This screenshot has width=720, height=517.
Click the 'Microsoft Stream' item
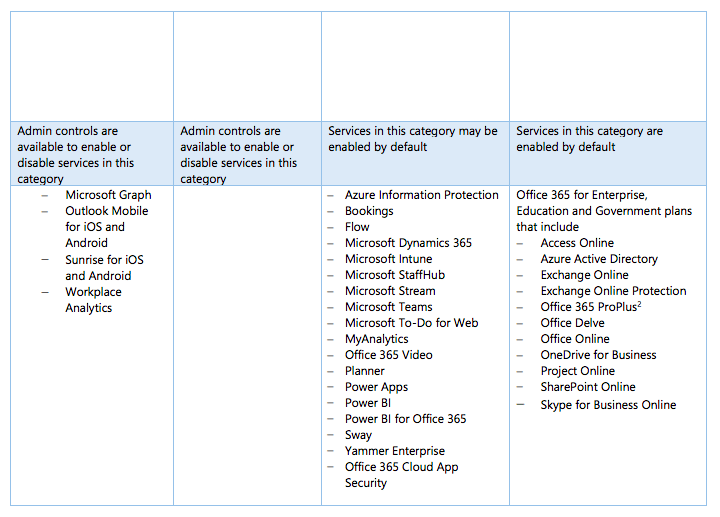coord(390,291)
